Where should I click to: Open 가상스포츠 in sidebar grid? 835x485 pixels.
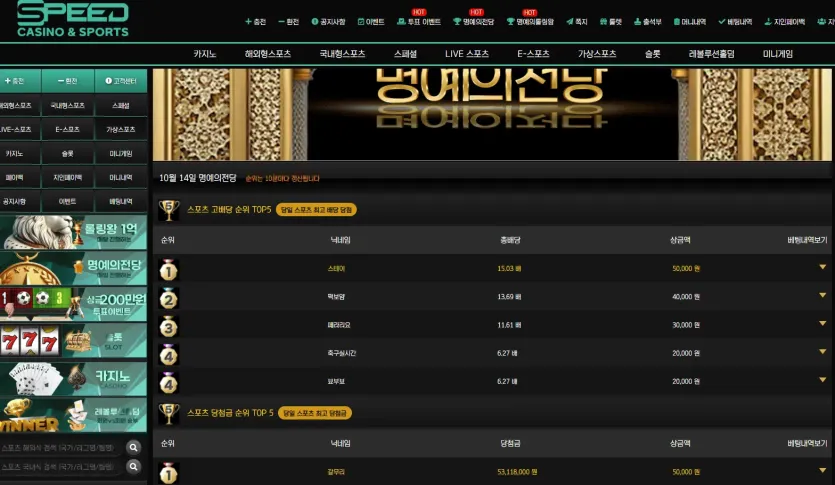pyautogui.click(x=121, y=129)
